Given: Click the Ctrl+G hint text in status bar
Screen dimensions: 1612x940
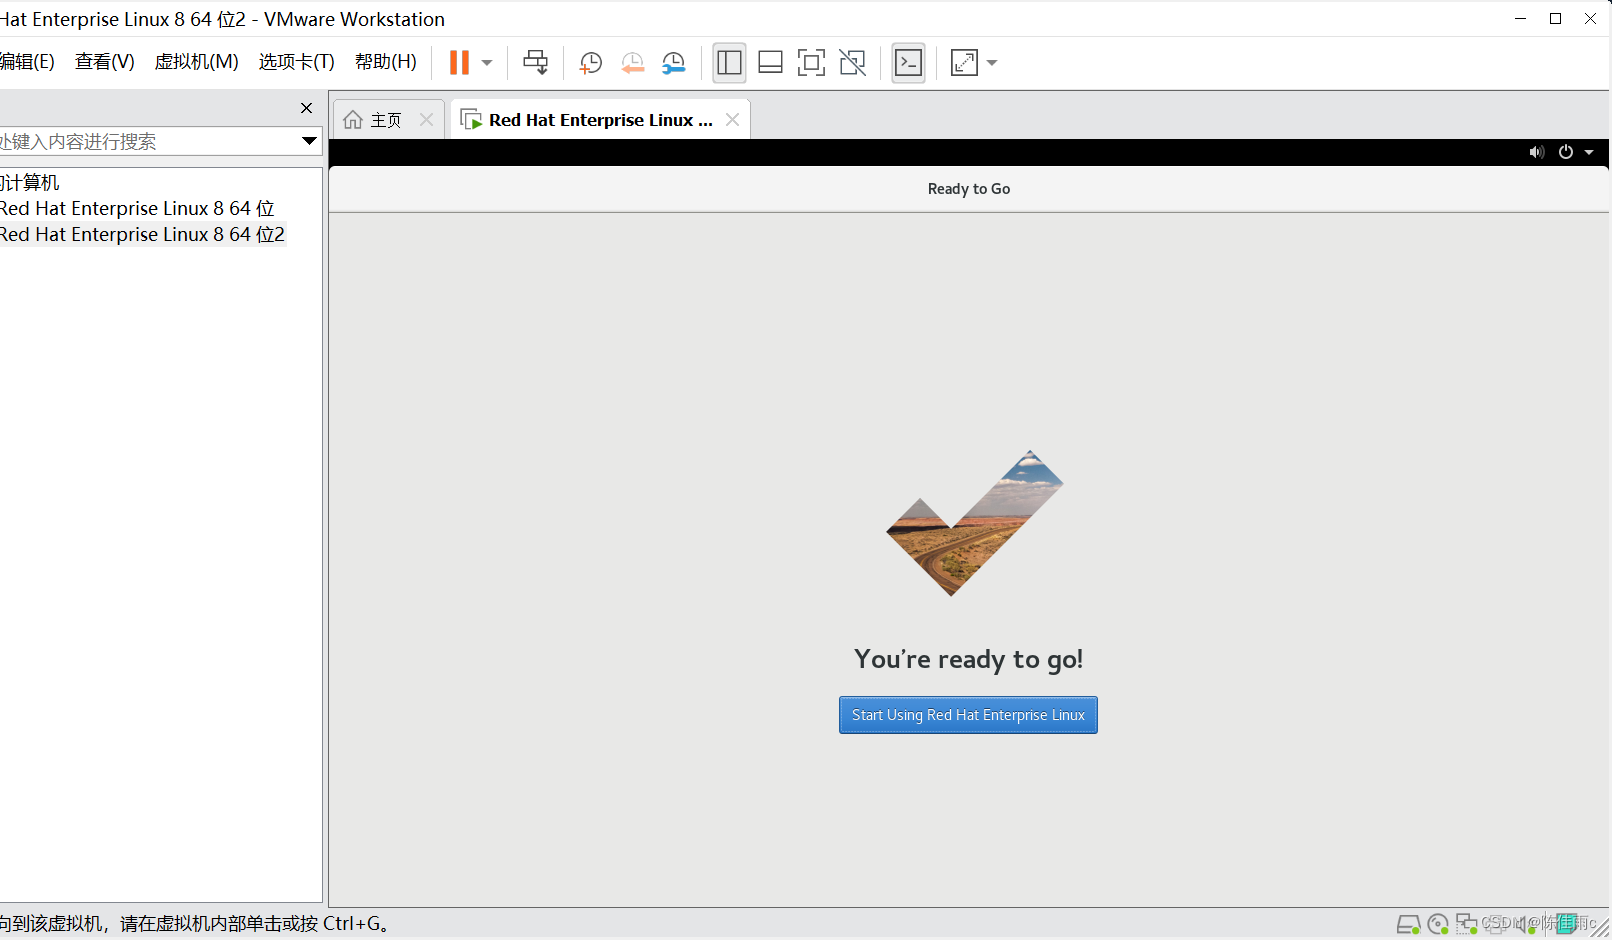Looking at the screenshot, I should pos(356,924).
